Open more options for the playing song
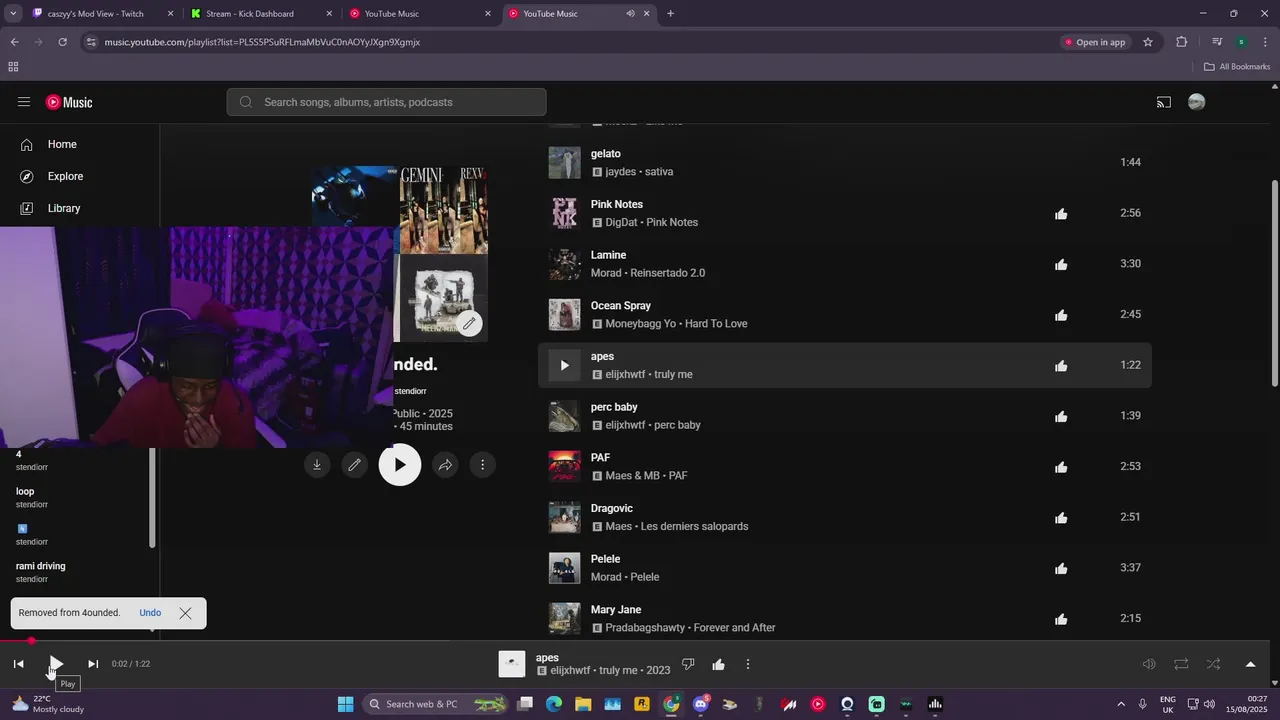This screenshot has width=1280, height=720. 747,664
